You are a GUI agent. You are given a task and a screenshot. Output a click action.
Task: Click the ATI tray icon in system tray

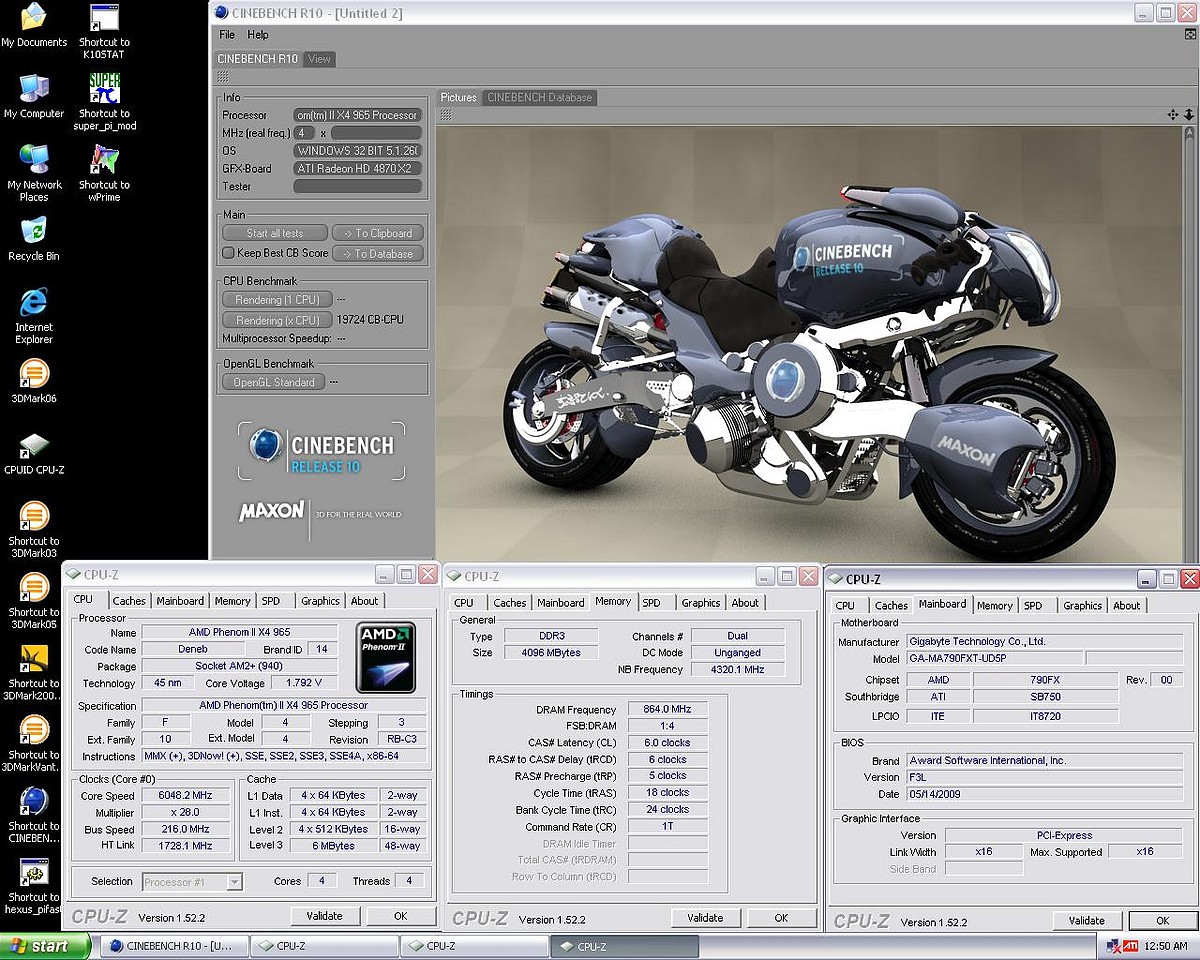click(1131, 945)
